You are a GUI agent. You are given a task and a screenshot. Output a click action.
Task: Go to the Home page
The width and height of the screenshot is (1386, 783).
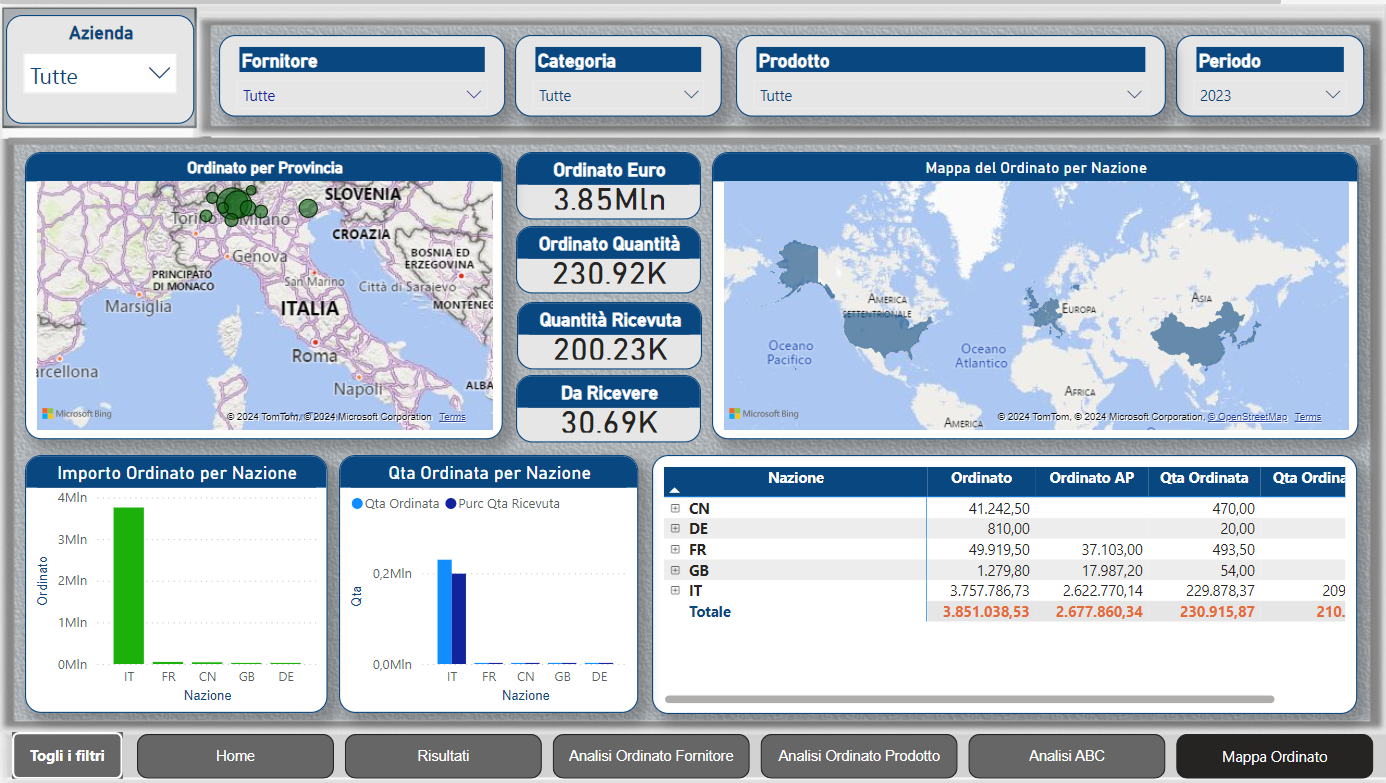[235, 756]
